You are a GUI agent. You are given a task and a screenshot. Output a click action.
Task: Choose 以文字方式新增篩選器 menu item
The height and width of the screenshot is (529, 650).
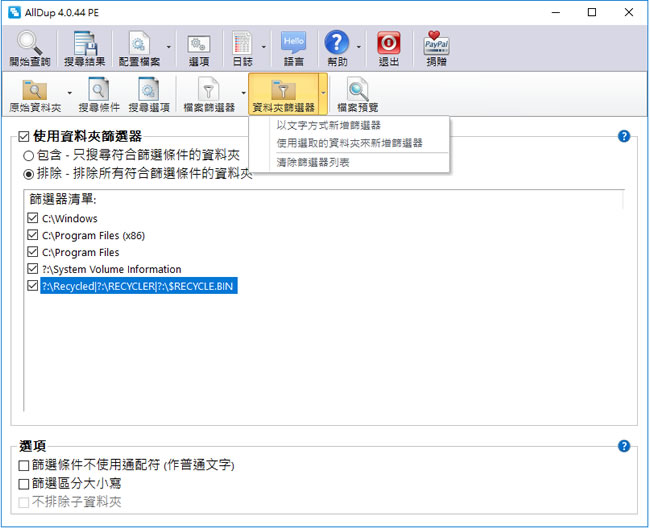329,125
